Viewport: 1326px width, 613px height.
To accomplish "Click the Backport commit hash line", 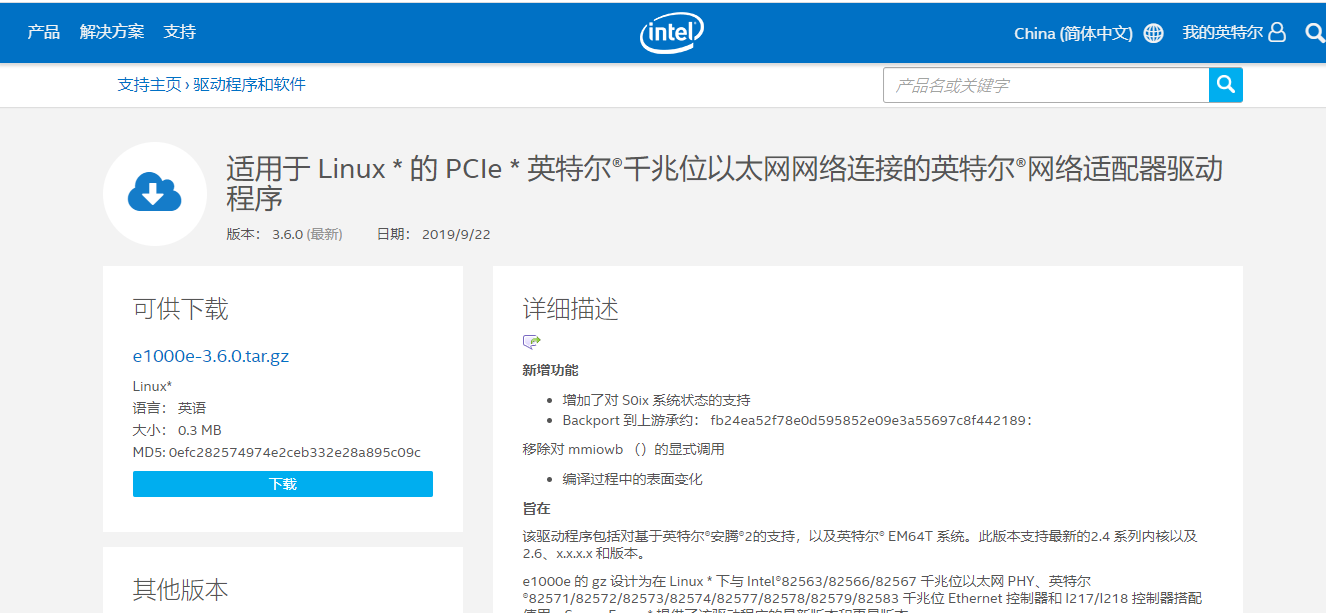I will (x=797, y=420).
